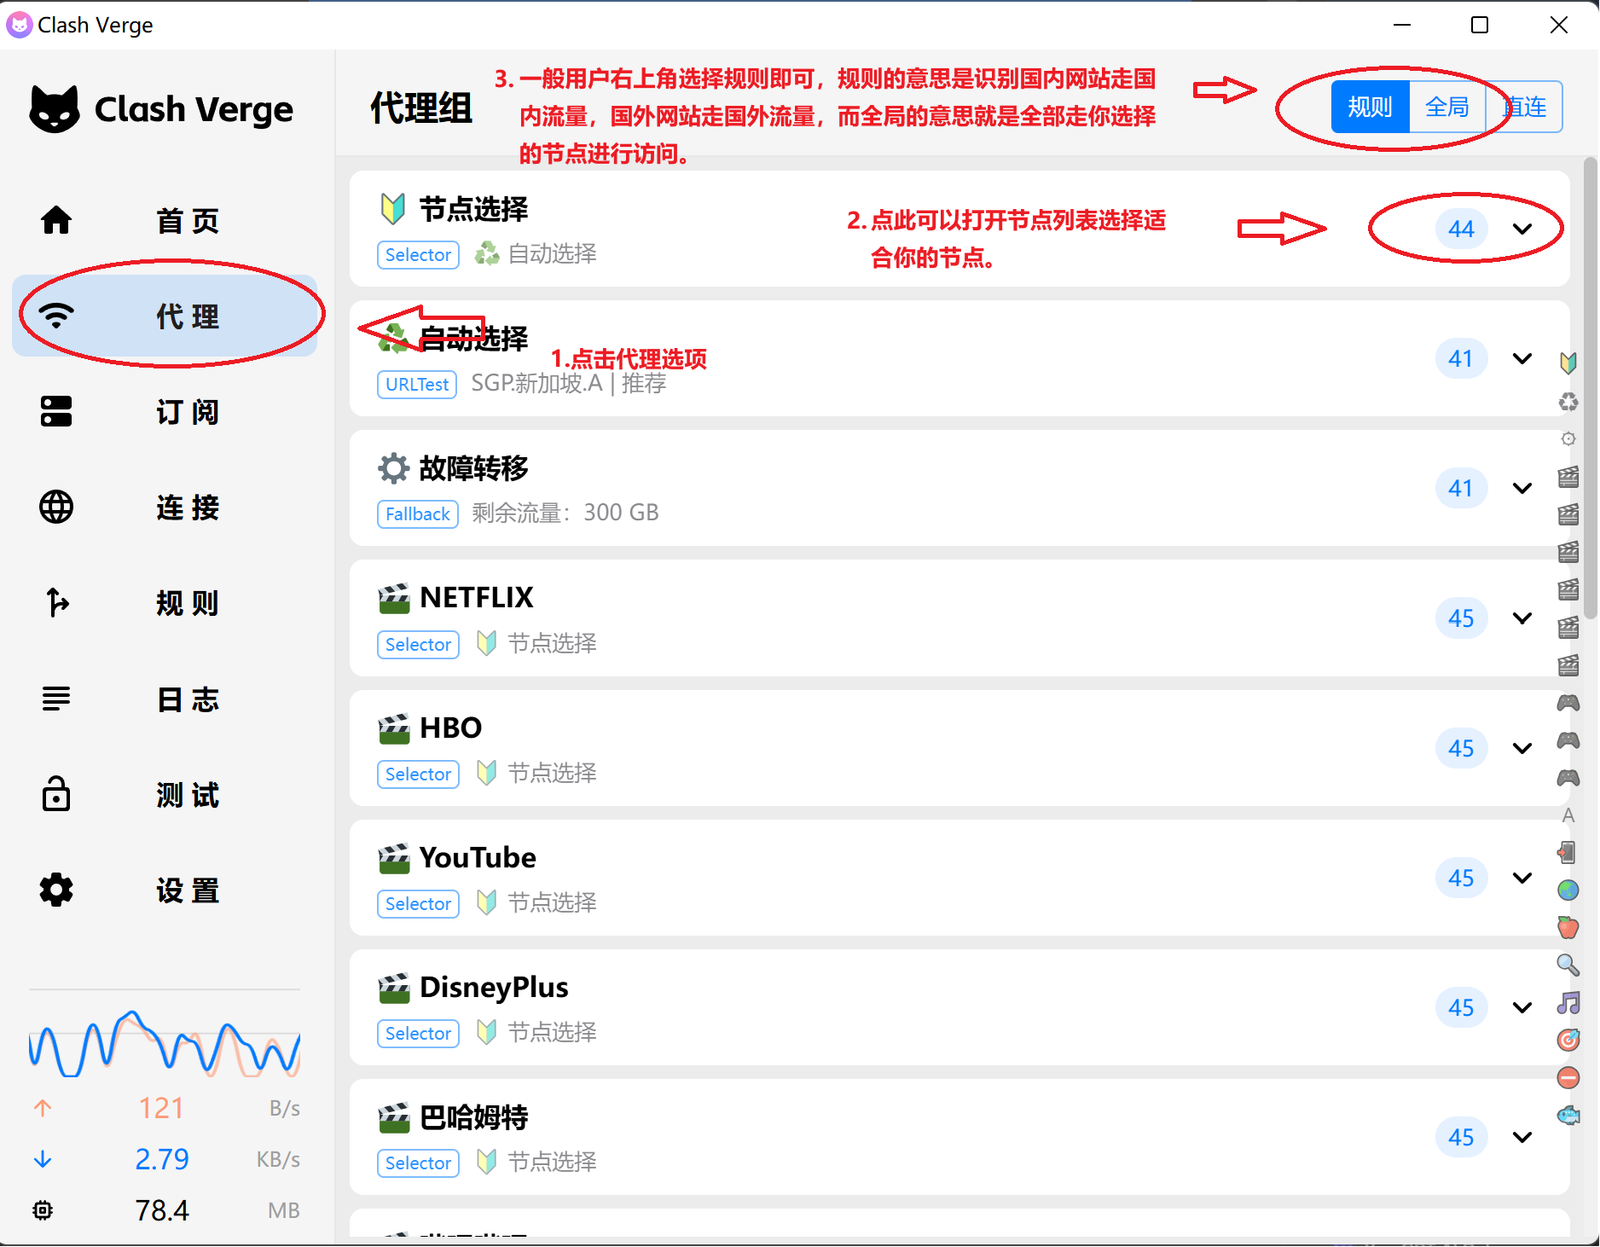Open the 订阅 subscriptions section
This screenshot has height=1247, width=1600.
pyautogui.click(x=164, y=412)
